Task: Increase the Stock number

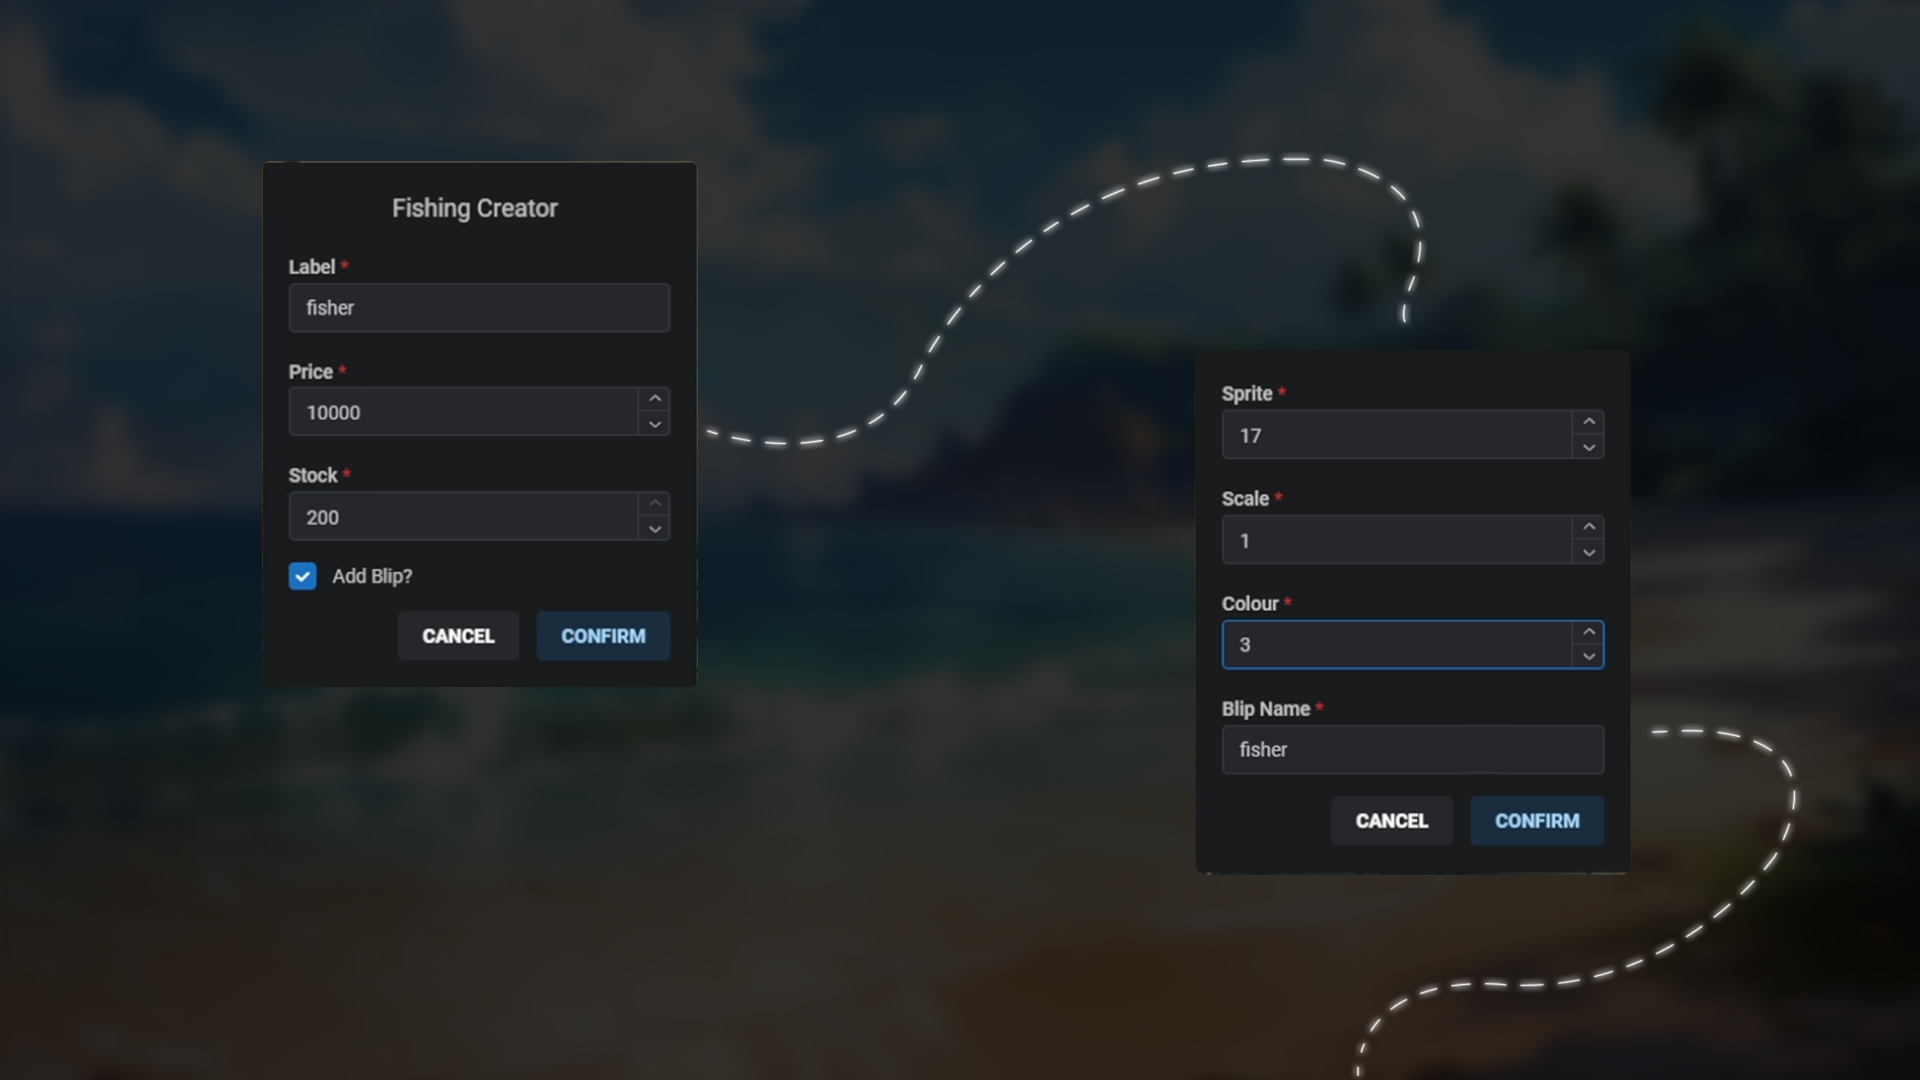Action: [655, 502]
